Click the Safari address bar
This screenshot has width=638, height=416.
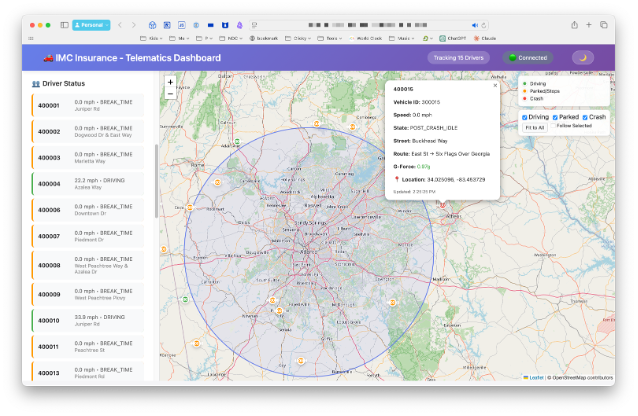[368, 25]
